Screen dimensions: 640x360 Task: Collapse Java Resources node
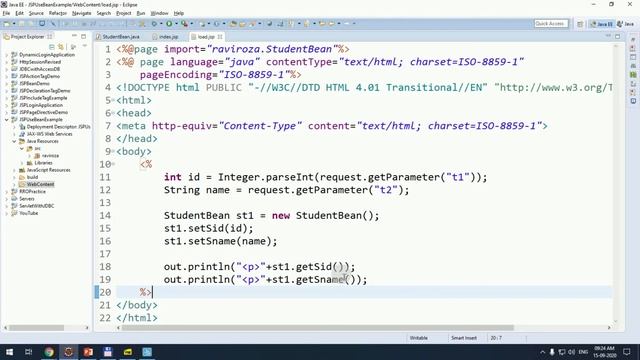[14, 141]
